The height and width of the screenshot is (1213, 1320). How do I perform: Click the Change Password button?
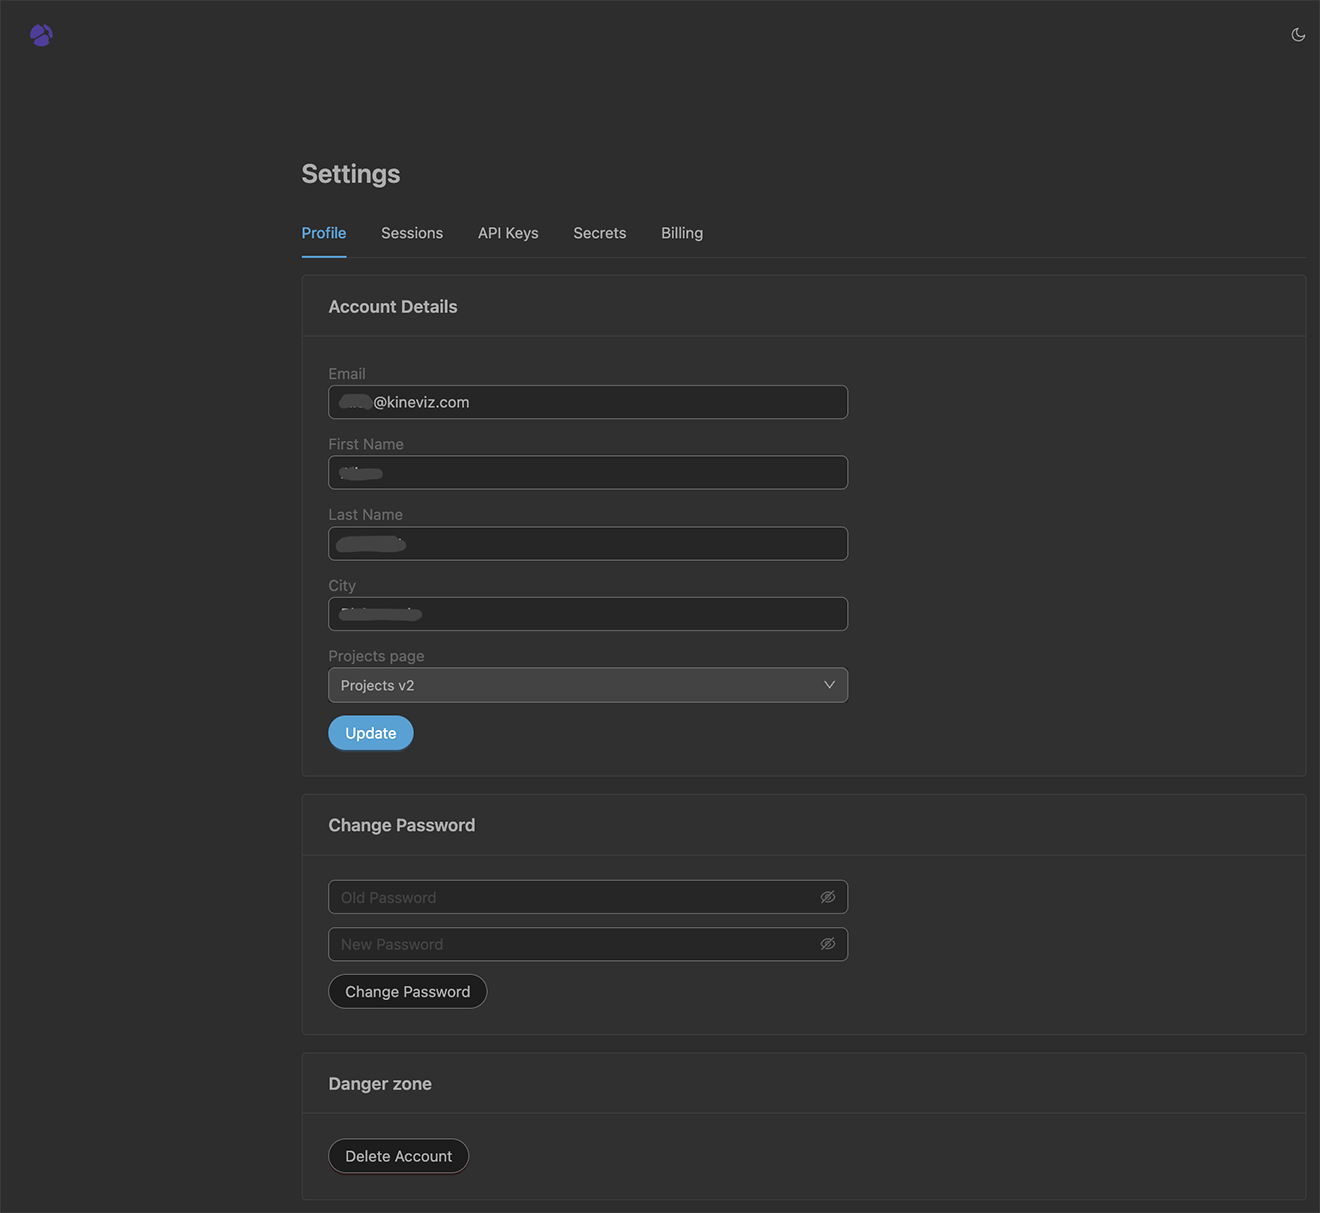[408, 991]
